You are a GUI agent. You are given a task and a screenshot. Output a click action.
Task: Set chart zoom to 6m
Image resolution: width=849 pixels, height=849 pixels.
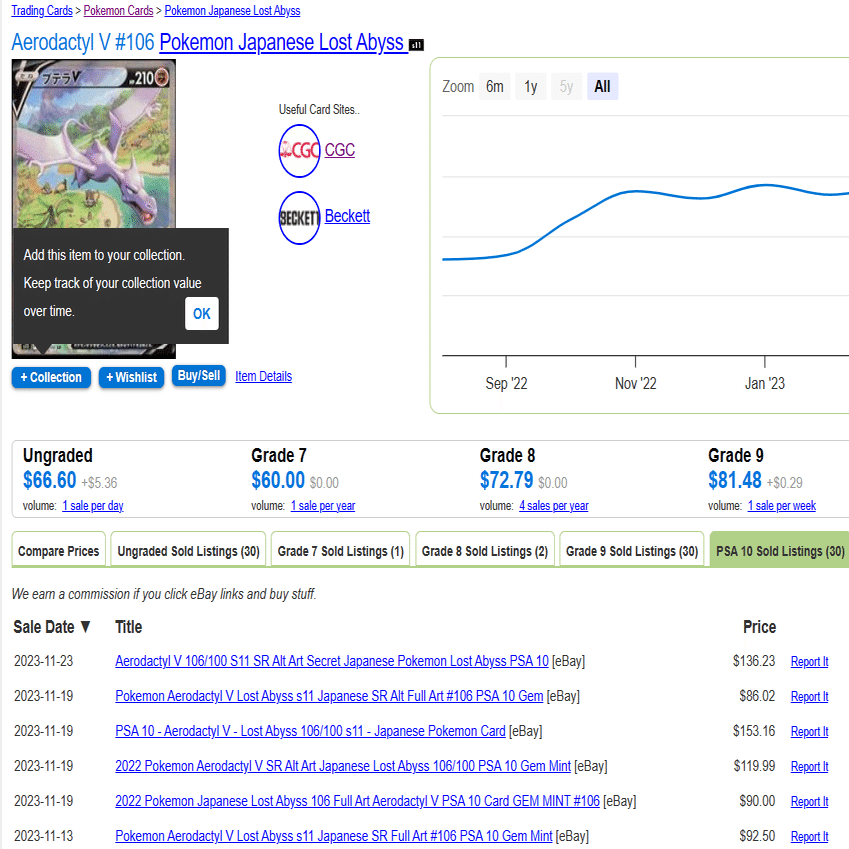[x=494, y=87]
